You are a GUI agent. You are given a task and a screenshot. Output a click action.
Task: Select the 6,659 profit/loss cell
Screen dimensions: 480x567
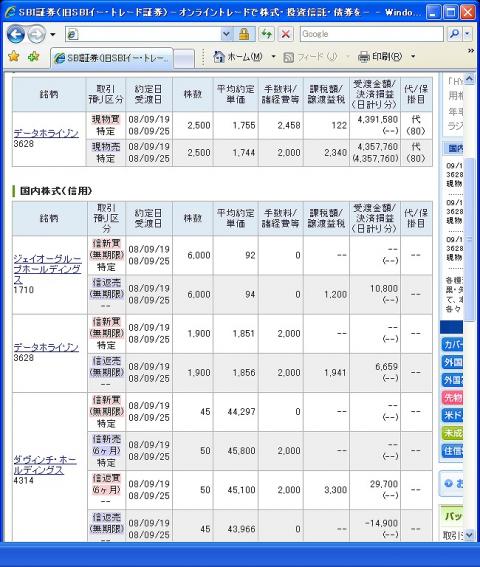(x=375, y=372)
